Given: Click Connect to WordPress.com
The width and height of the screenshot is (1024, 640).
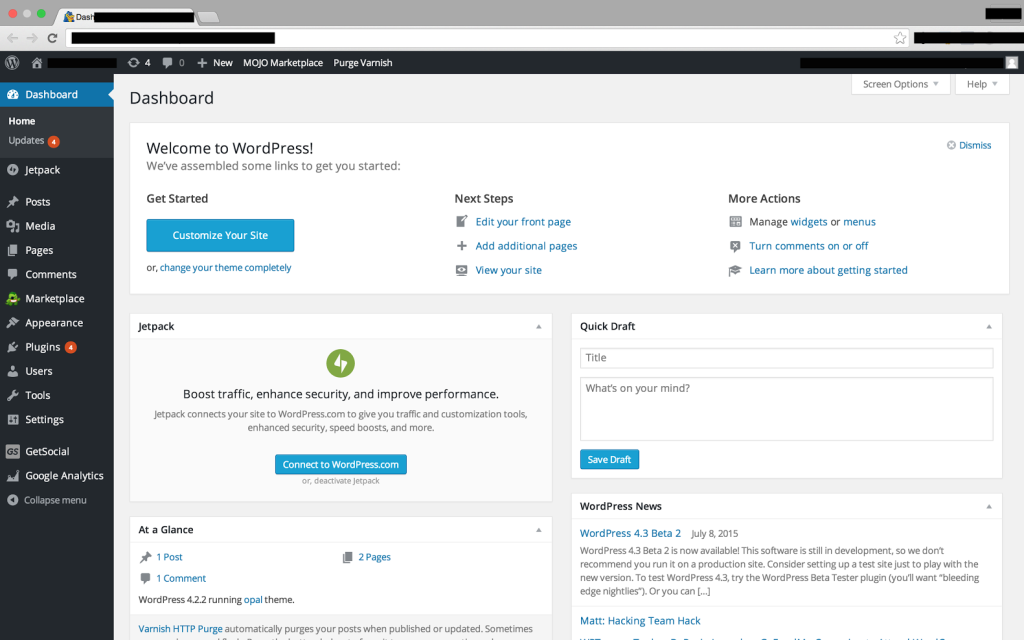Looking at the screenshot, I should [340, 464].
